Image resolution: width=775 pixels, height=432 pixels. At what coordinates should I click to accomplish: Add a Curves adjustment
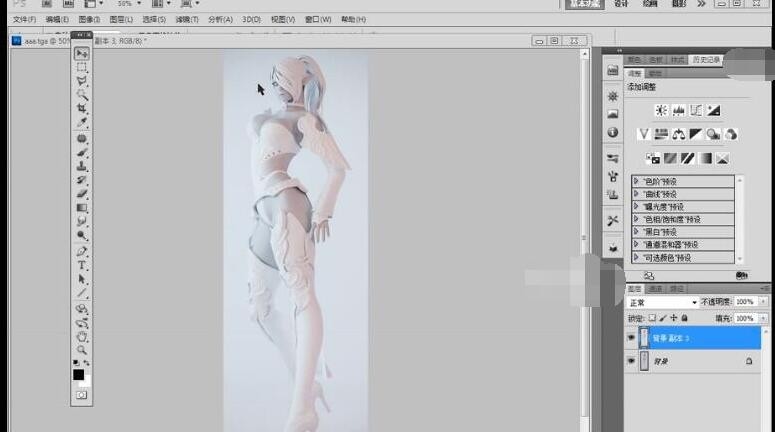point(696,110)
